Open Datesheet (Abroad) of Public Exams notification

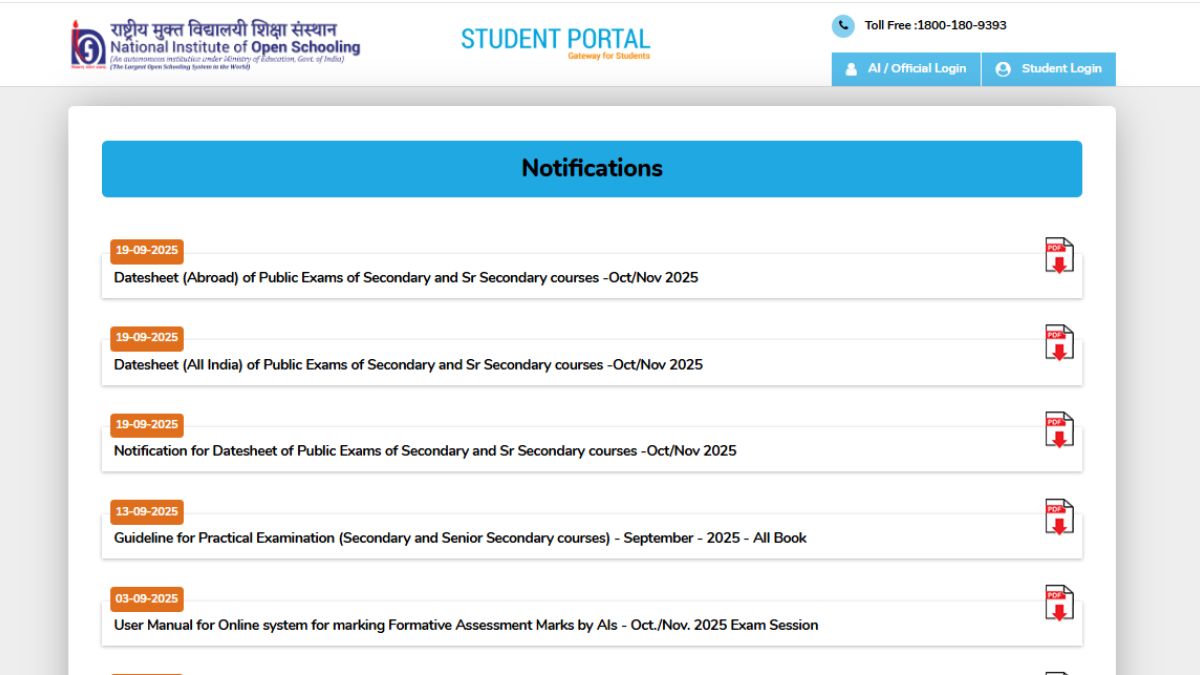tap(406, 277)
